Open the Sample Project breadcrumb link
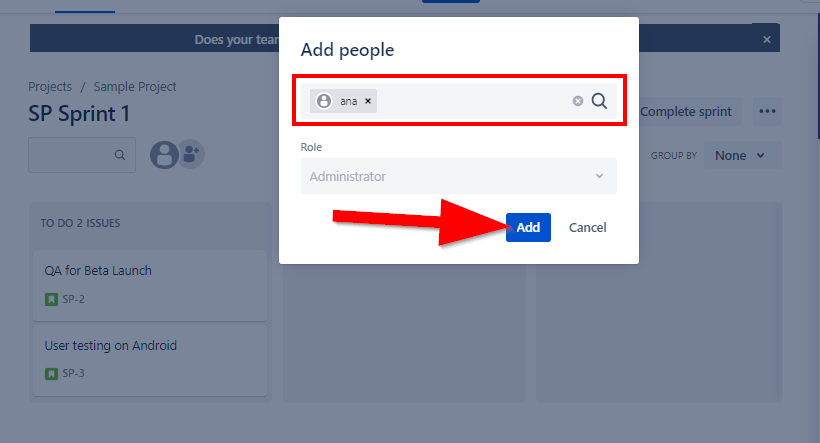This screenshot has height=443, width=820. tap(134, 86)
